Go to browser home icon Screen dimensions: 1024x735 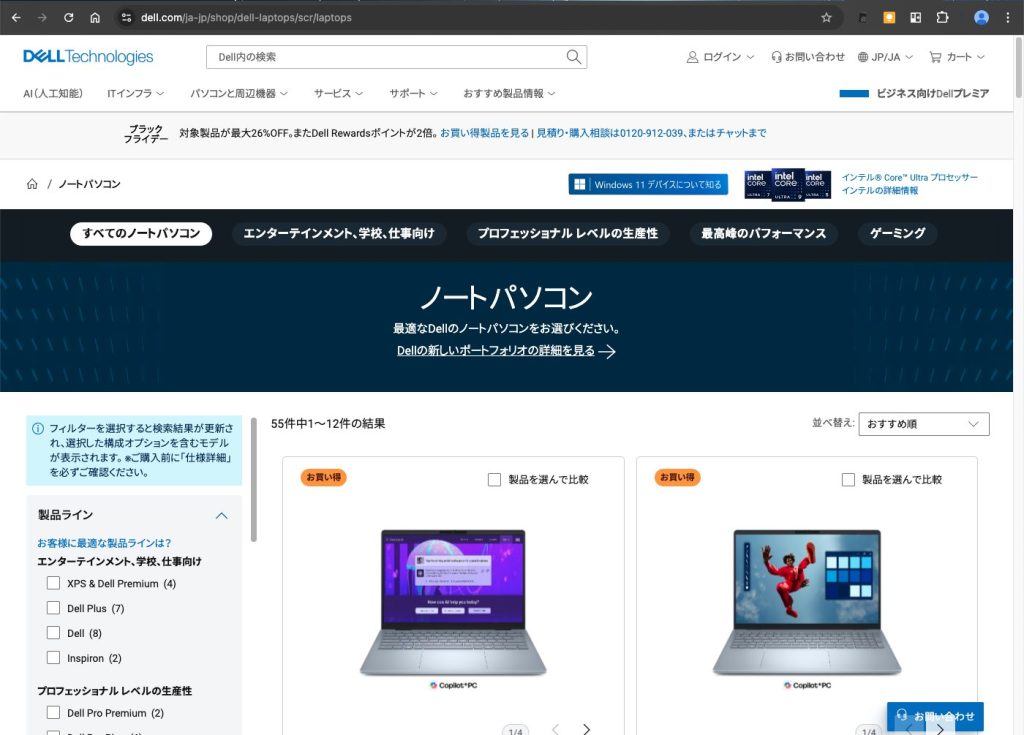(x=95, y=18)
